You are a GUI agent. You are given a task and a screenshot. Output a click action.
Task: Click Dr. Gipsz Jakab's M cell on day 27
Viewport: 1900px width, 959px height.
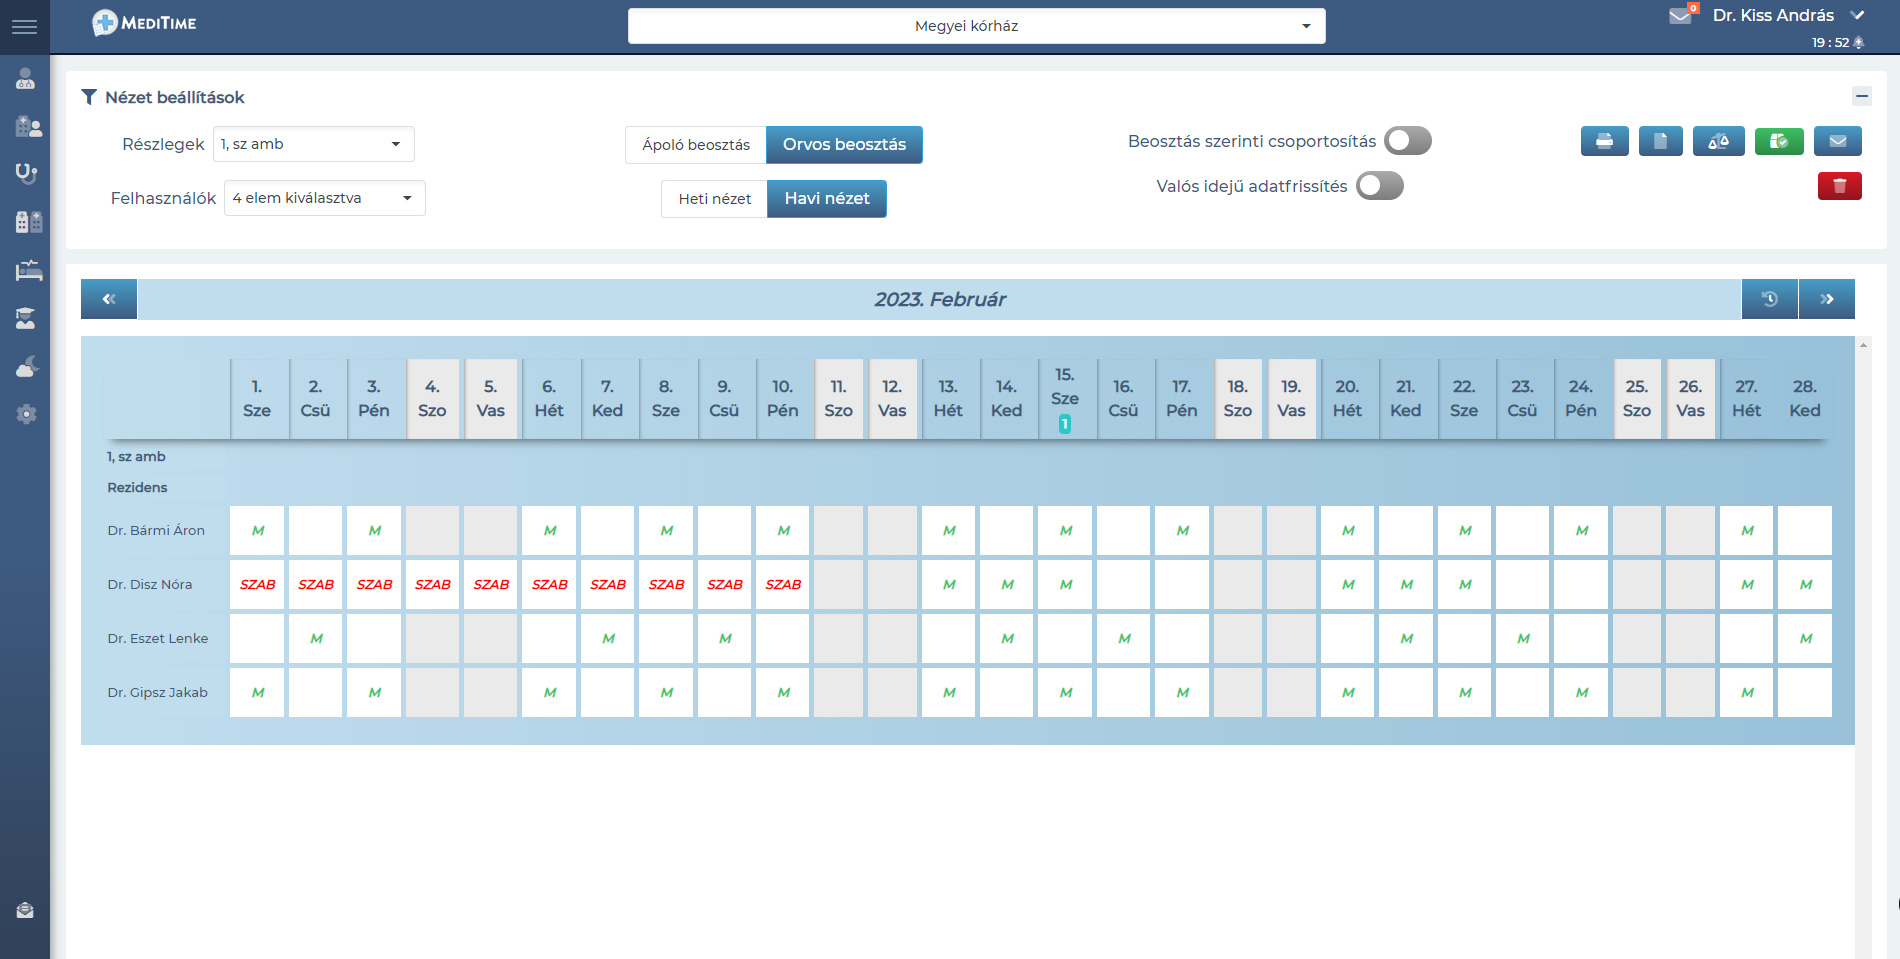(x=1747, y=693)
